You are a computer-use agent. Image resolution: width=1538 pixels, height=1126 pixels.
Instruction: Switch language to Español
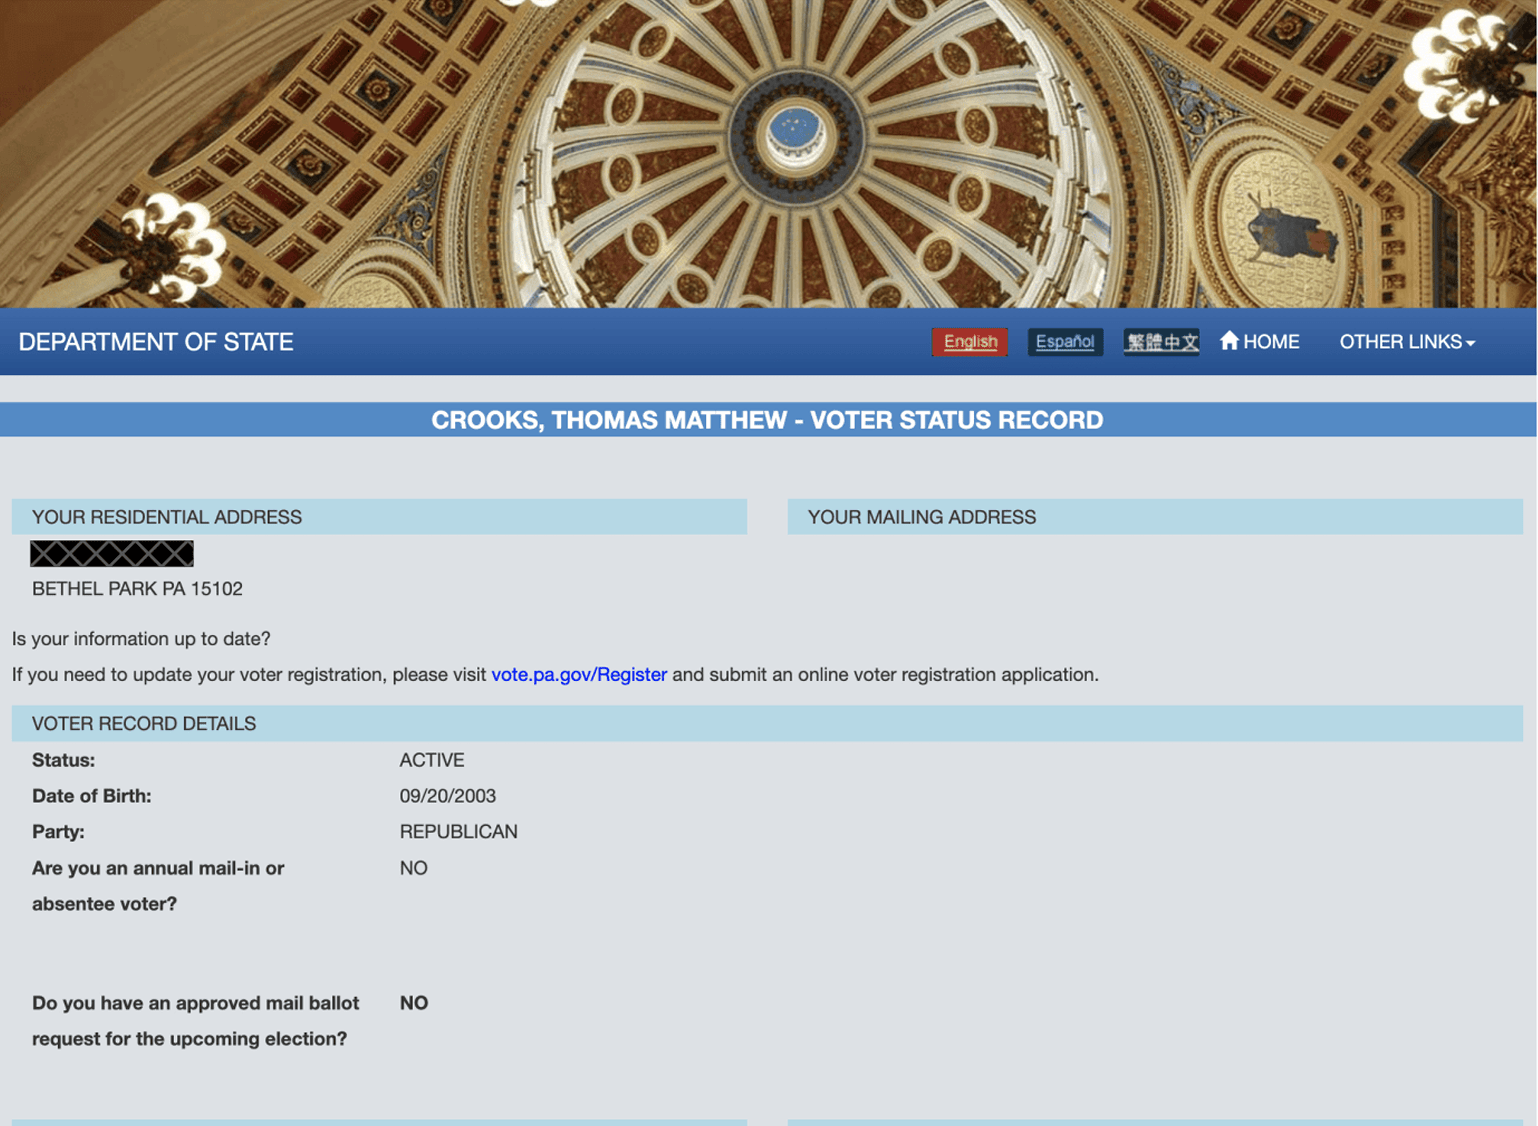(x=1064, y=342)
